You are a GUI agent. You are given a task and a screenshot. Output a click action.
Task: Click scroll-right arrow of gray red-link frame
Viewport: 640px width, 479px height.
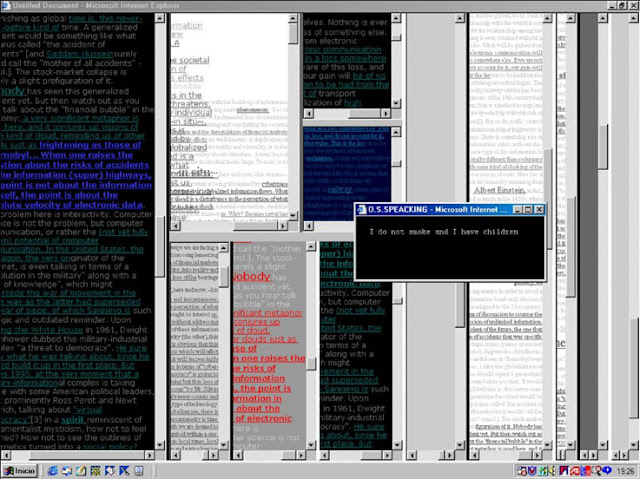click(x=301, y=455)
